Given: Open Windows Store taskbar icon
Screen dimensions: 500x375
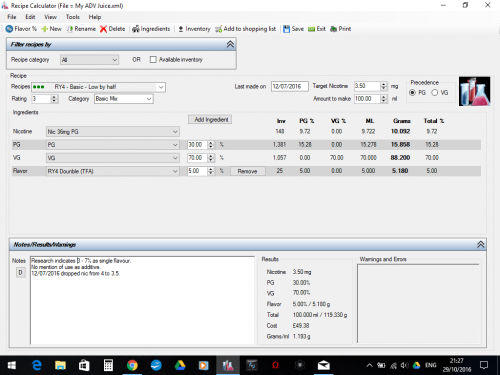Looking at the screenshot, I should point(84,365).
